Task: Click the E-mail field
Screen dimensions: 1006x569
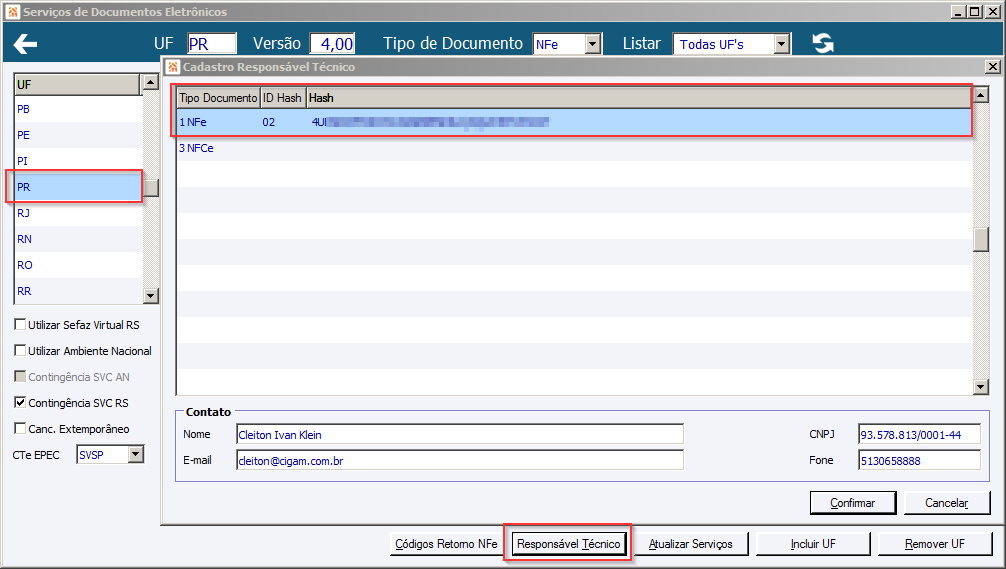Action: [459, 461]
